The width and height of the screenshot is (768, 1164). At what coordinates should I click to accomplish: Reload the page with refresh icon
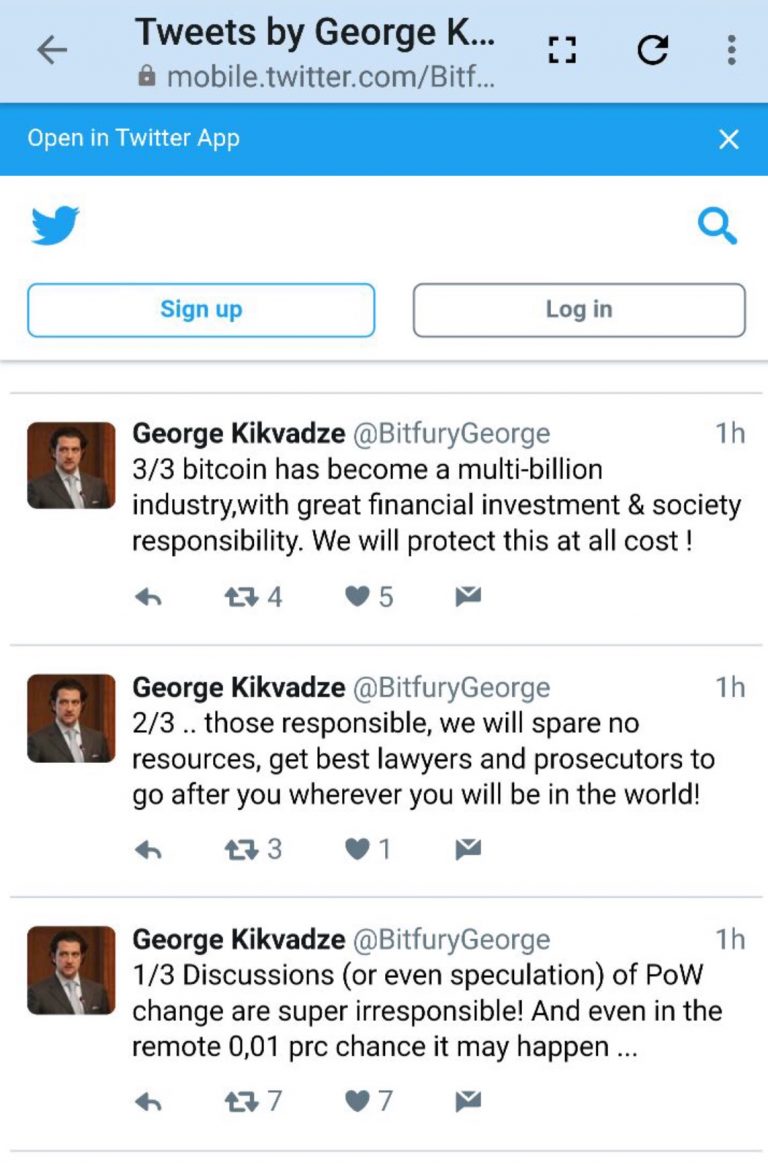pos(652,50)
